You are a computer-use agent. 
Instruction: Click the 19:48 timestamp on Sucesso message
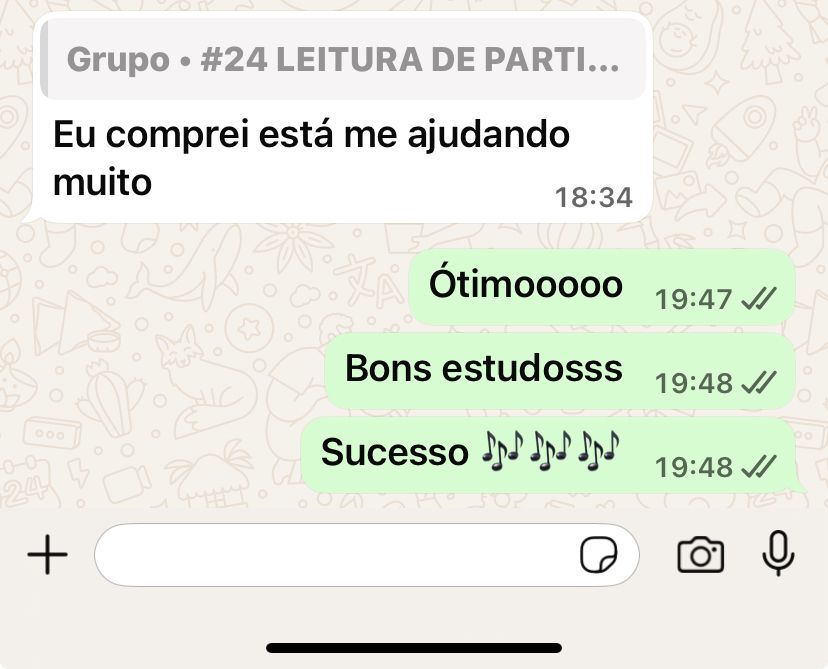(693, 467)
